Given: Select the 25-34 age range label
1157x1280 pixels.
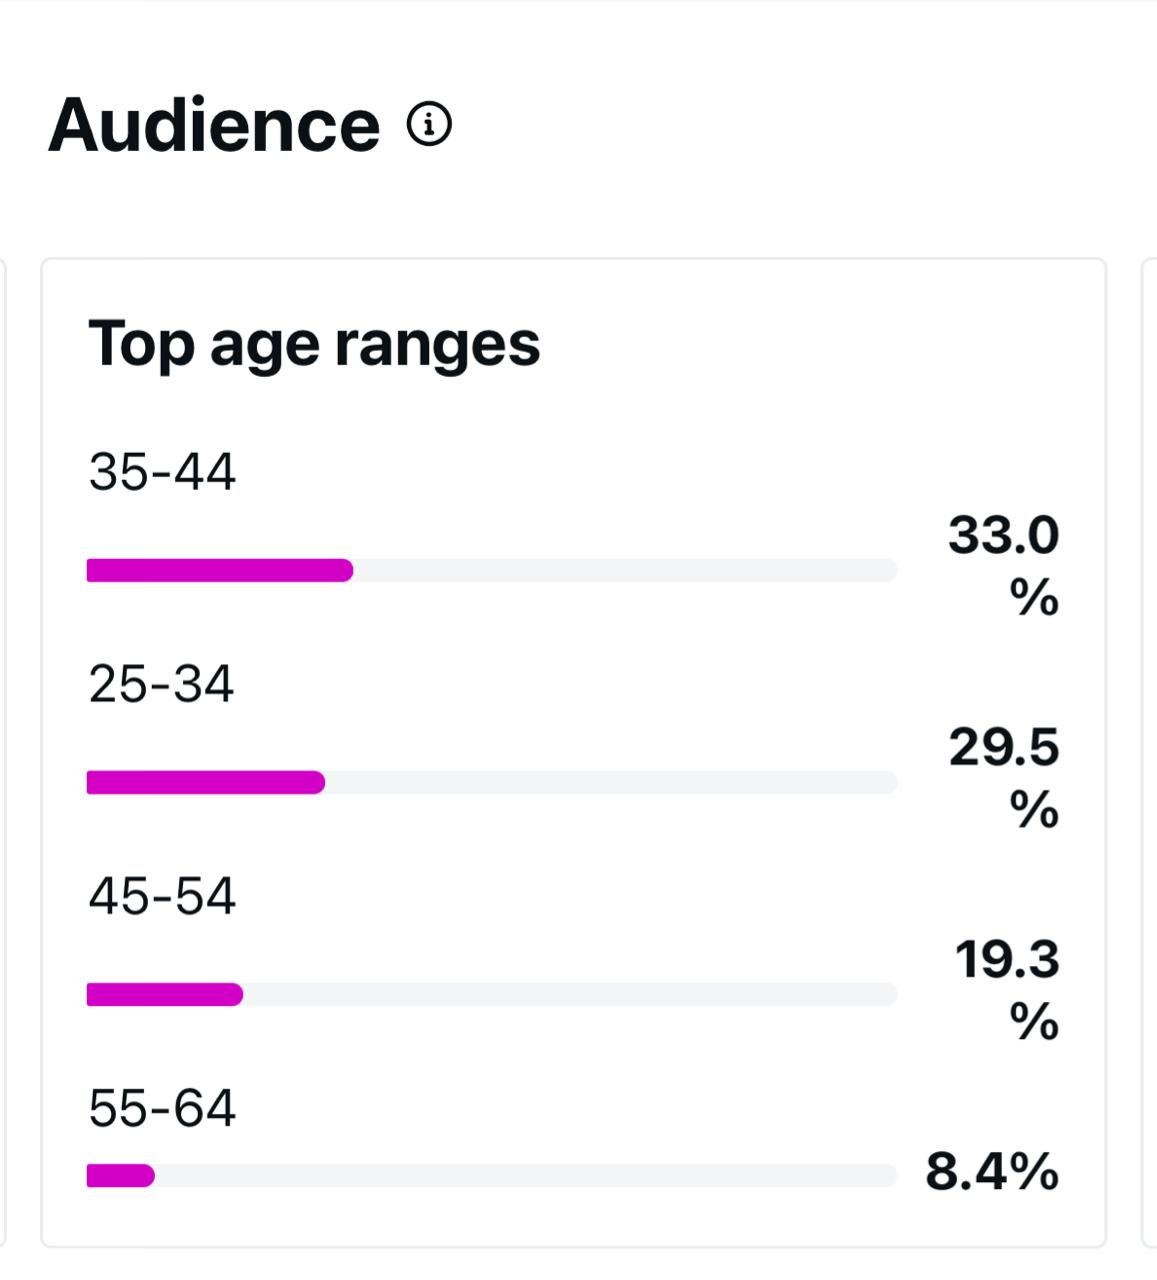Looking at the screenshot, I should (x=161, y=684).
